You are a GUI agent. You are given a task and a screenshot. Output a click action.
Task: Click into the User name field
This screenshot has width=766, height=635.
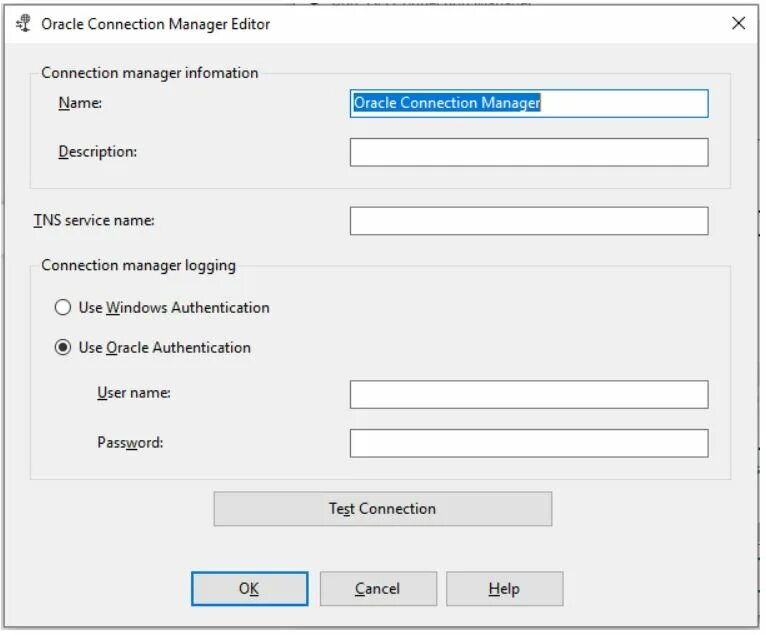pos(529,395)
